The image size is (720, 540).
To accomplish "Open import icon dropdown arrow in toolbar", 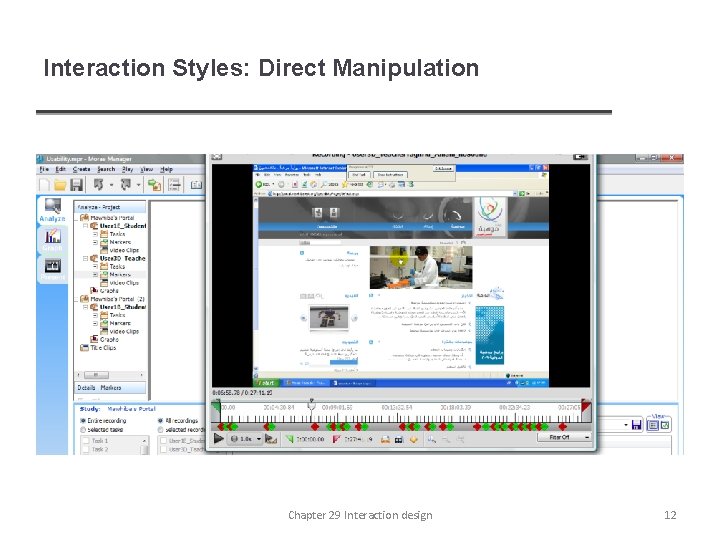I will (111, 185).
